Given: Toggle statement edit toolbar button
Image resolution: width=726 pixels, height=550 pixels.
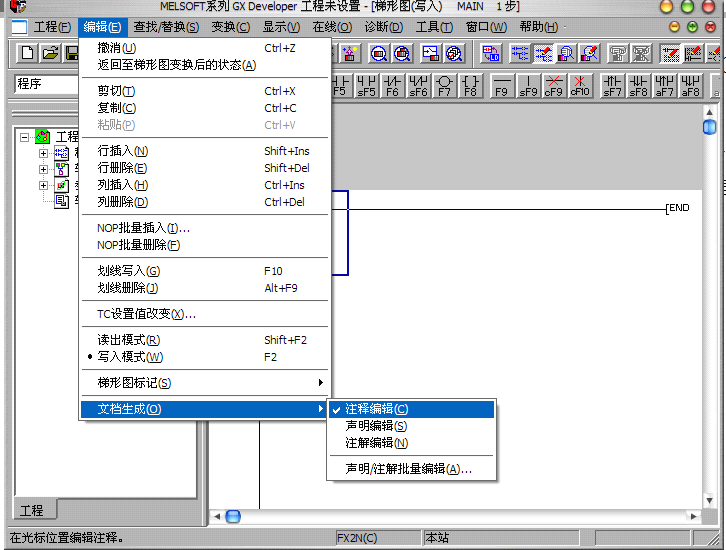Looking at the screenshot, I should (693, 54).
